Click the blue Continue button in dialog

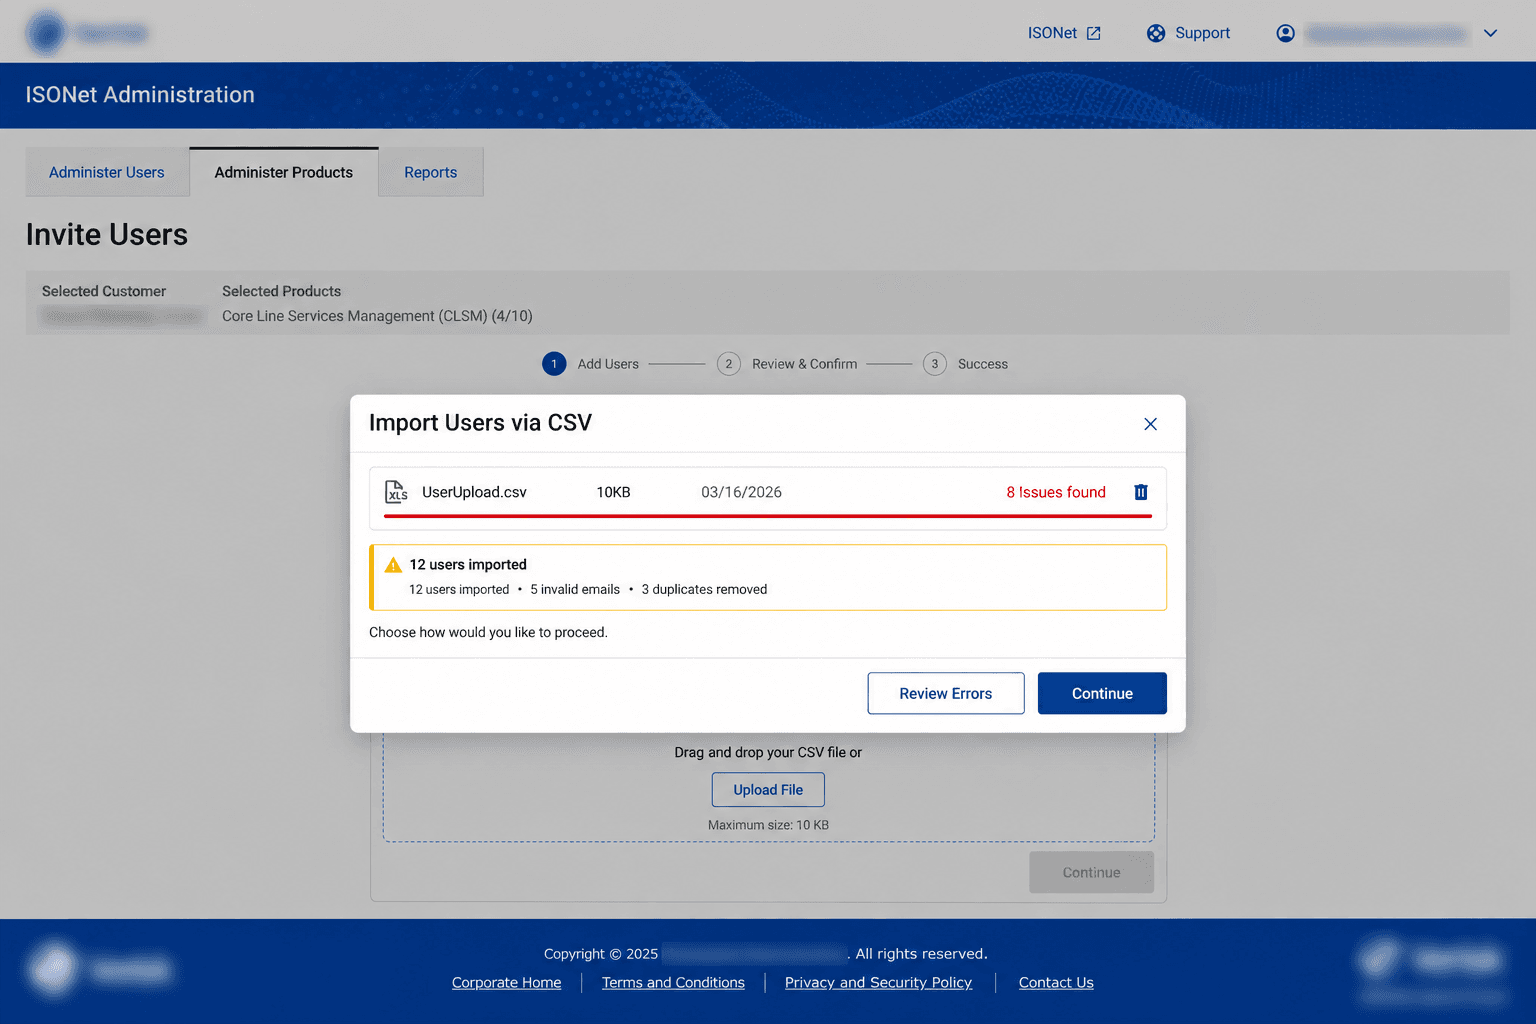1102,693
